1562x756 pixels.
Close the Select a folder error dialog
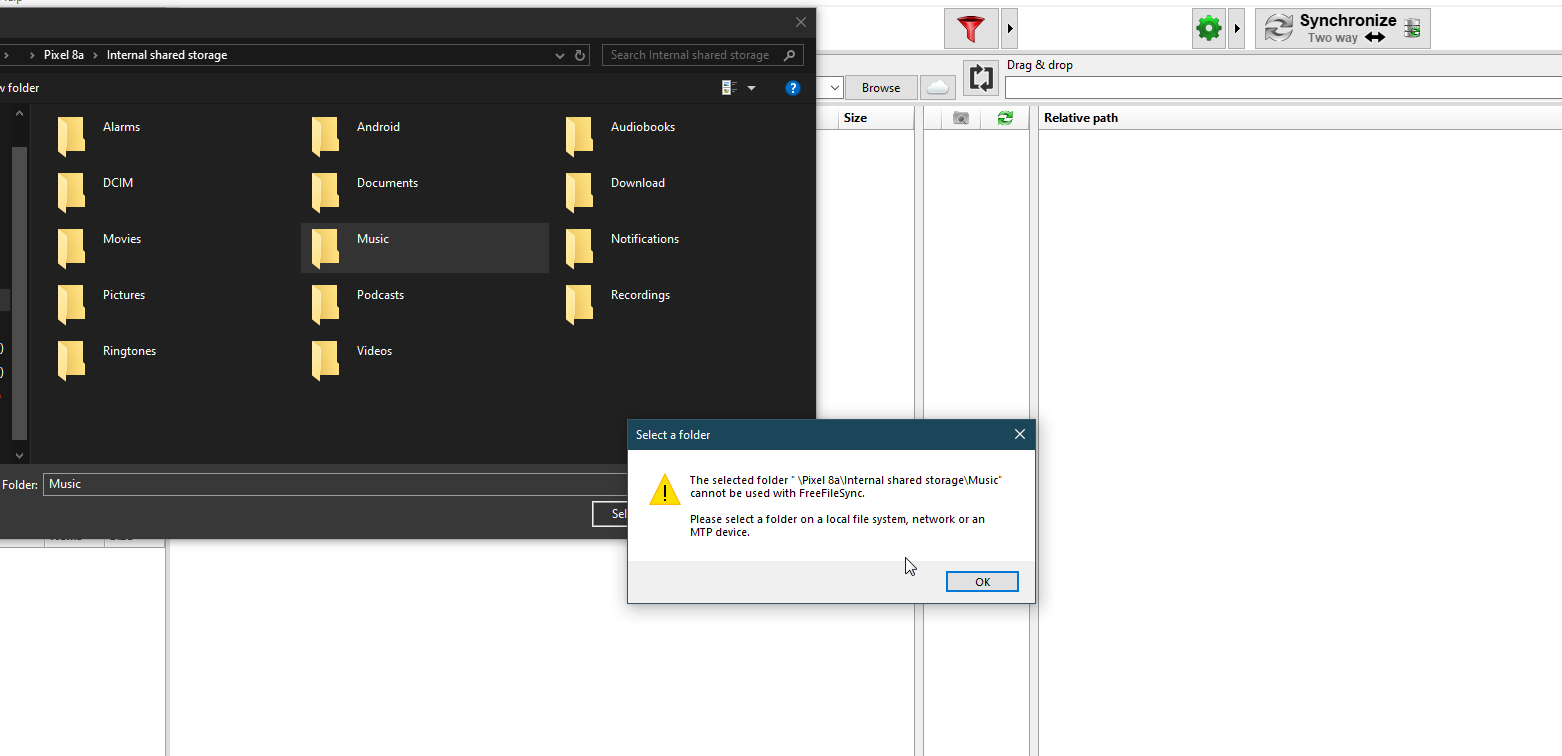click(x=1019, y=434)
